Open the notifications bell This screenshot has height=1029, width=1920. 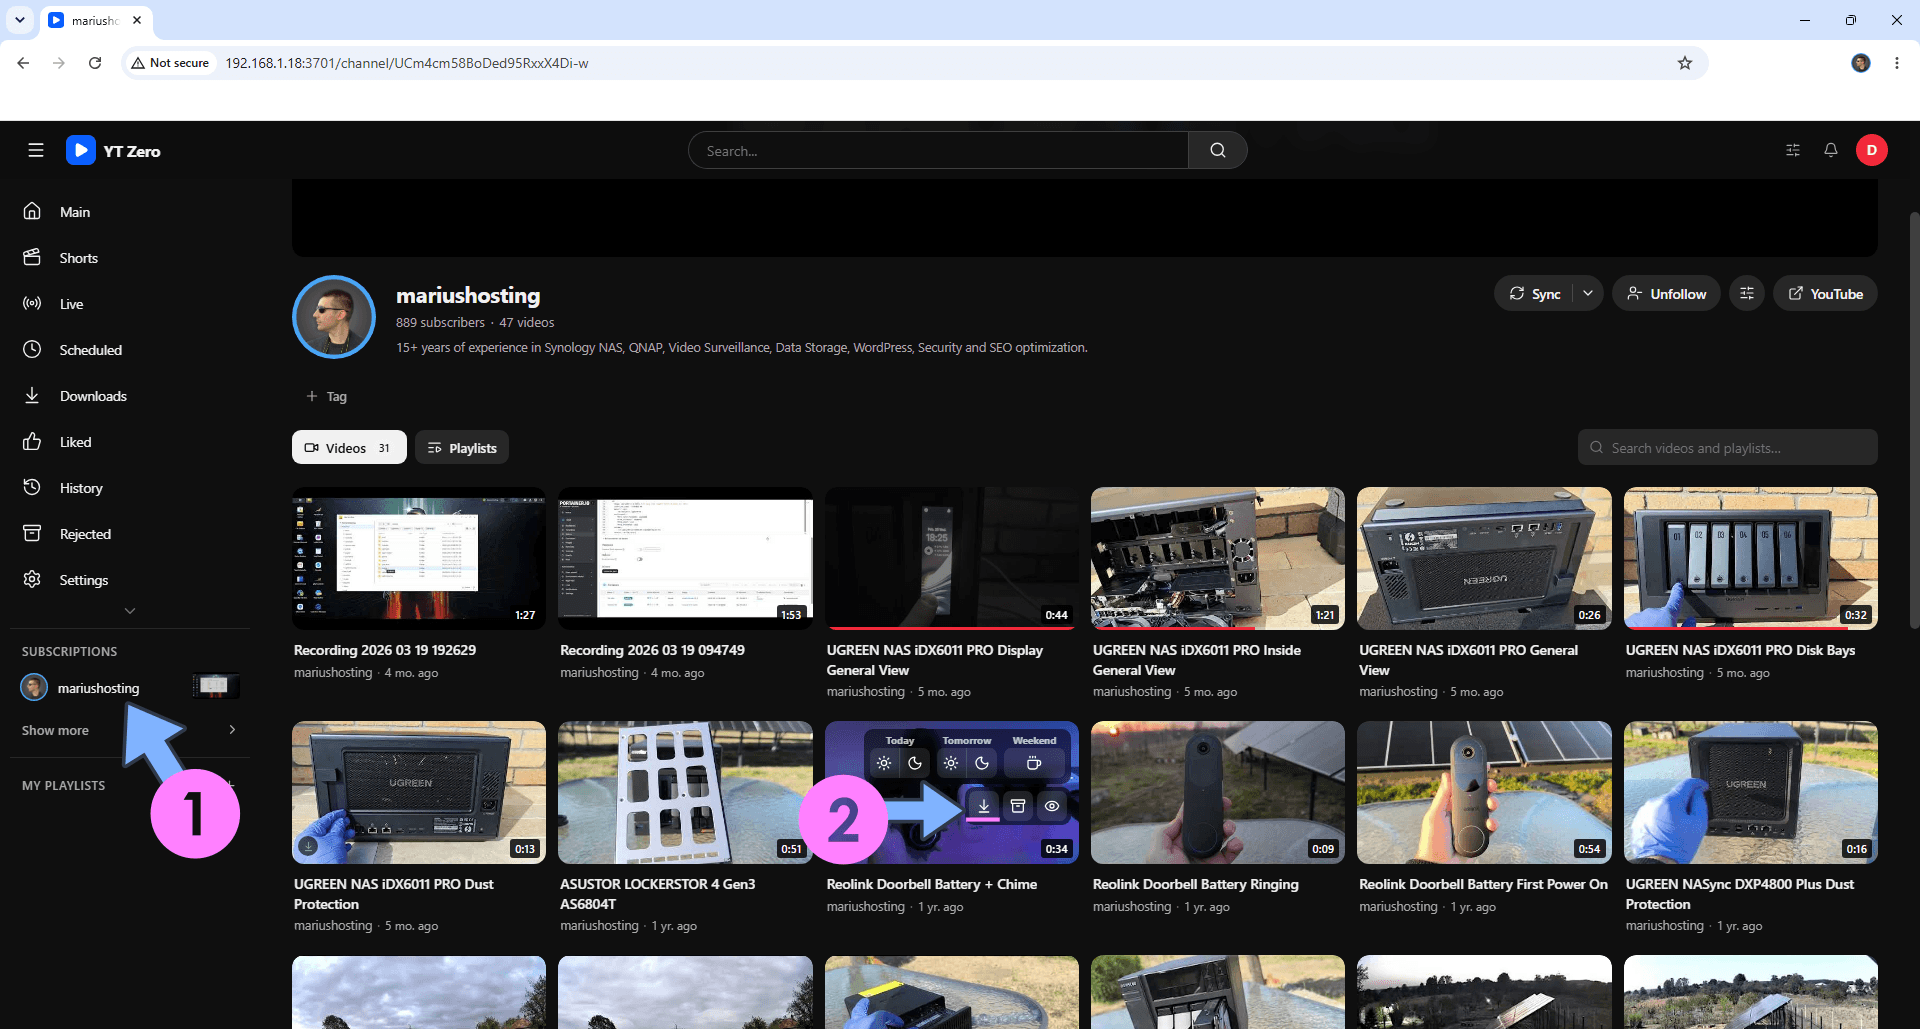tap(1831, 150)
